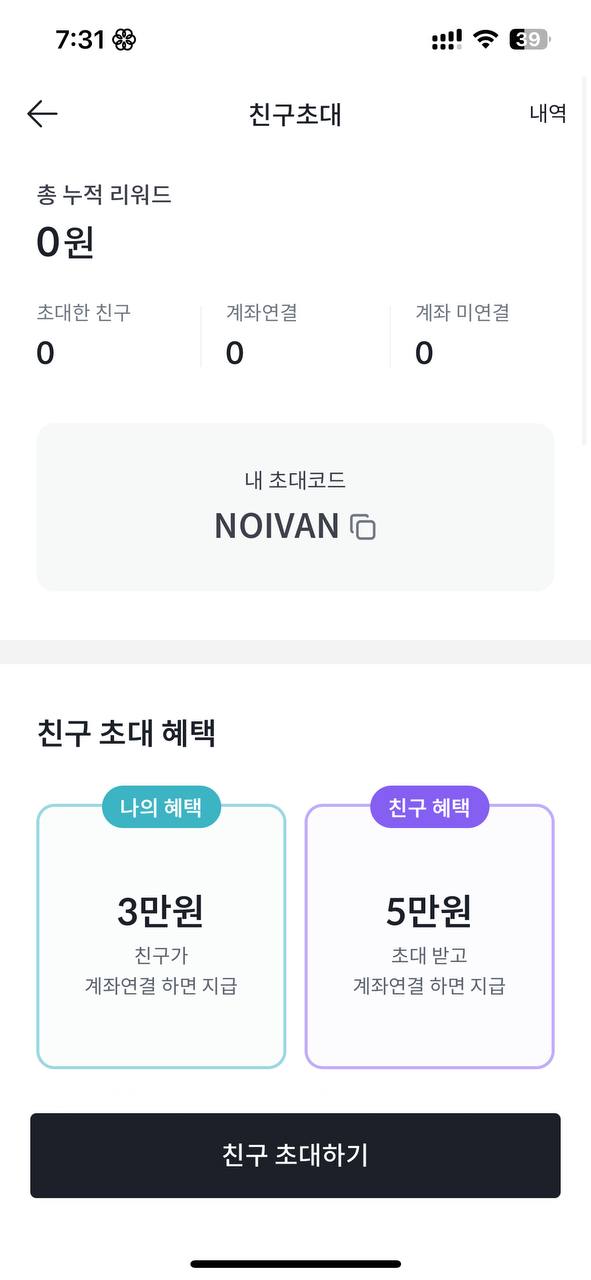Screen dimensions: 591x1280
Task: Tap the 7:31 clock in status bar
Action: 80,40
